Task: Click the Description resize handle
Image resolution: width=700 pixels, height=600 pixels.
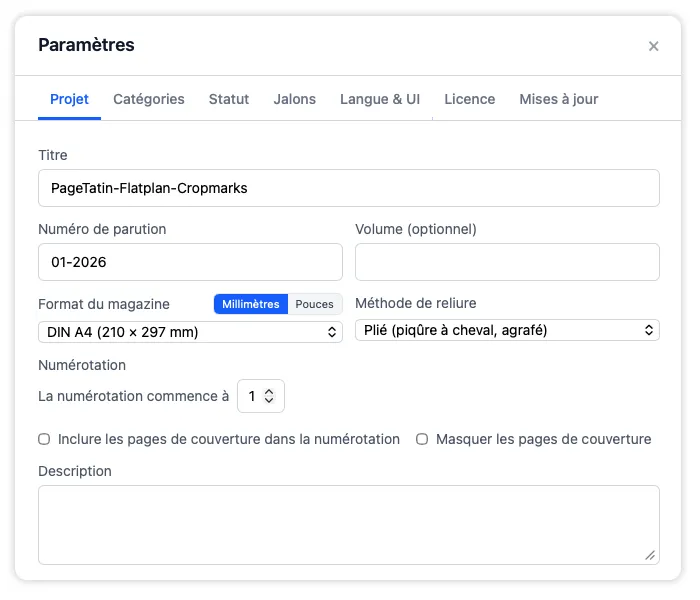Action: [x=650, y=555]
